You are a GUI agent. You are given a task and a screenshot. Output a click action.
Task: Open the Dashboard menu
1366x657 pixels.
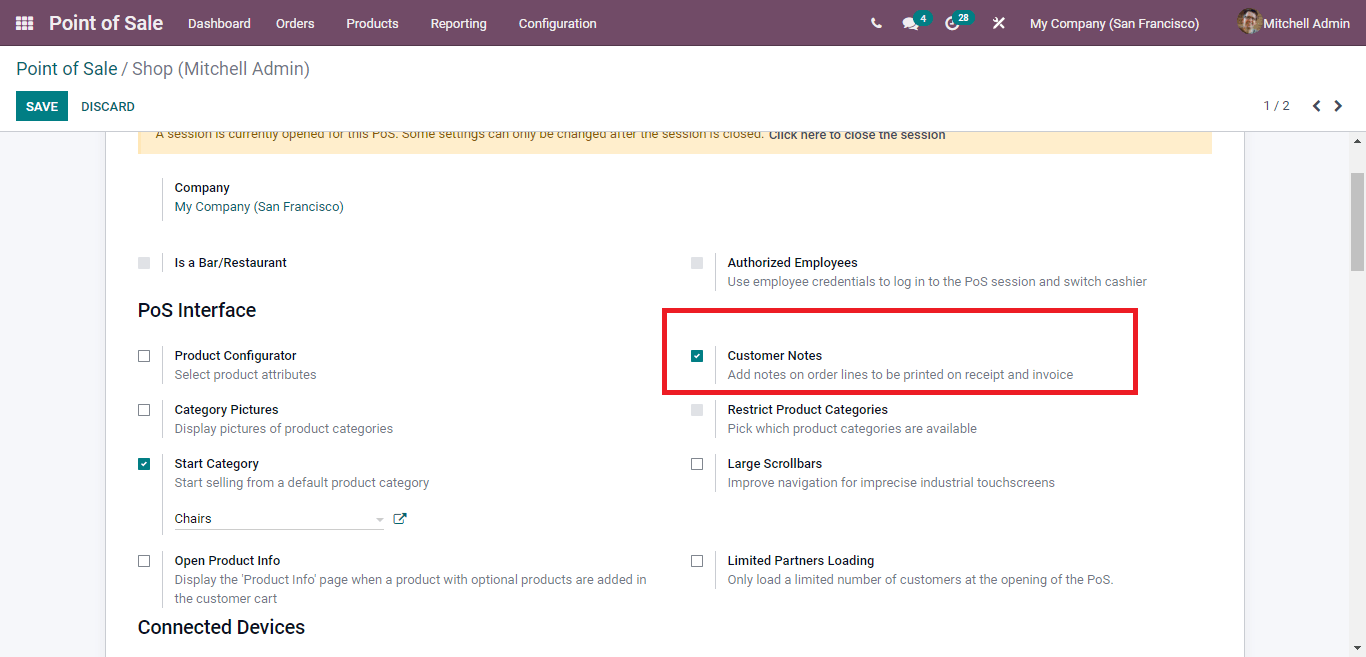pyautogui.click(x=219, y=23)
